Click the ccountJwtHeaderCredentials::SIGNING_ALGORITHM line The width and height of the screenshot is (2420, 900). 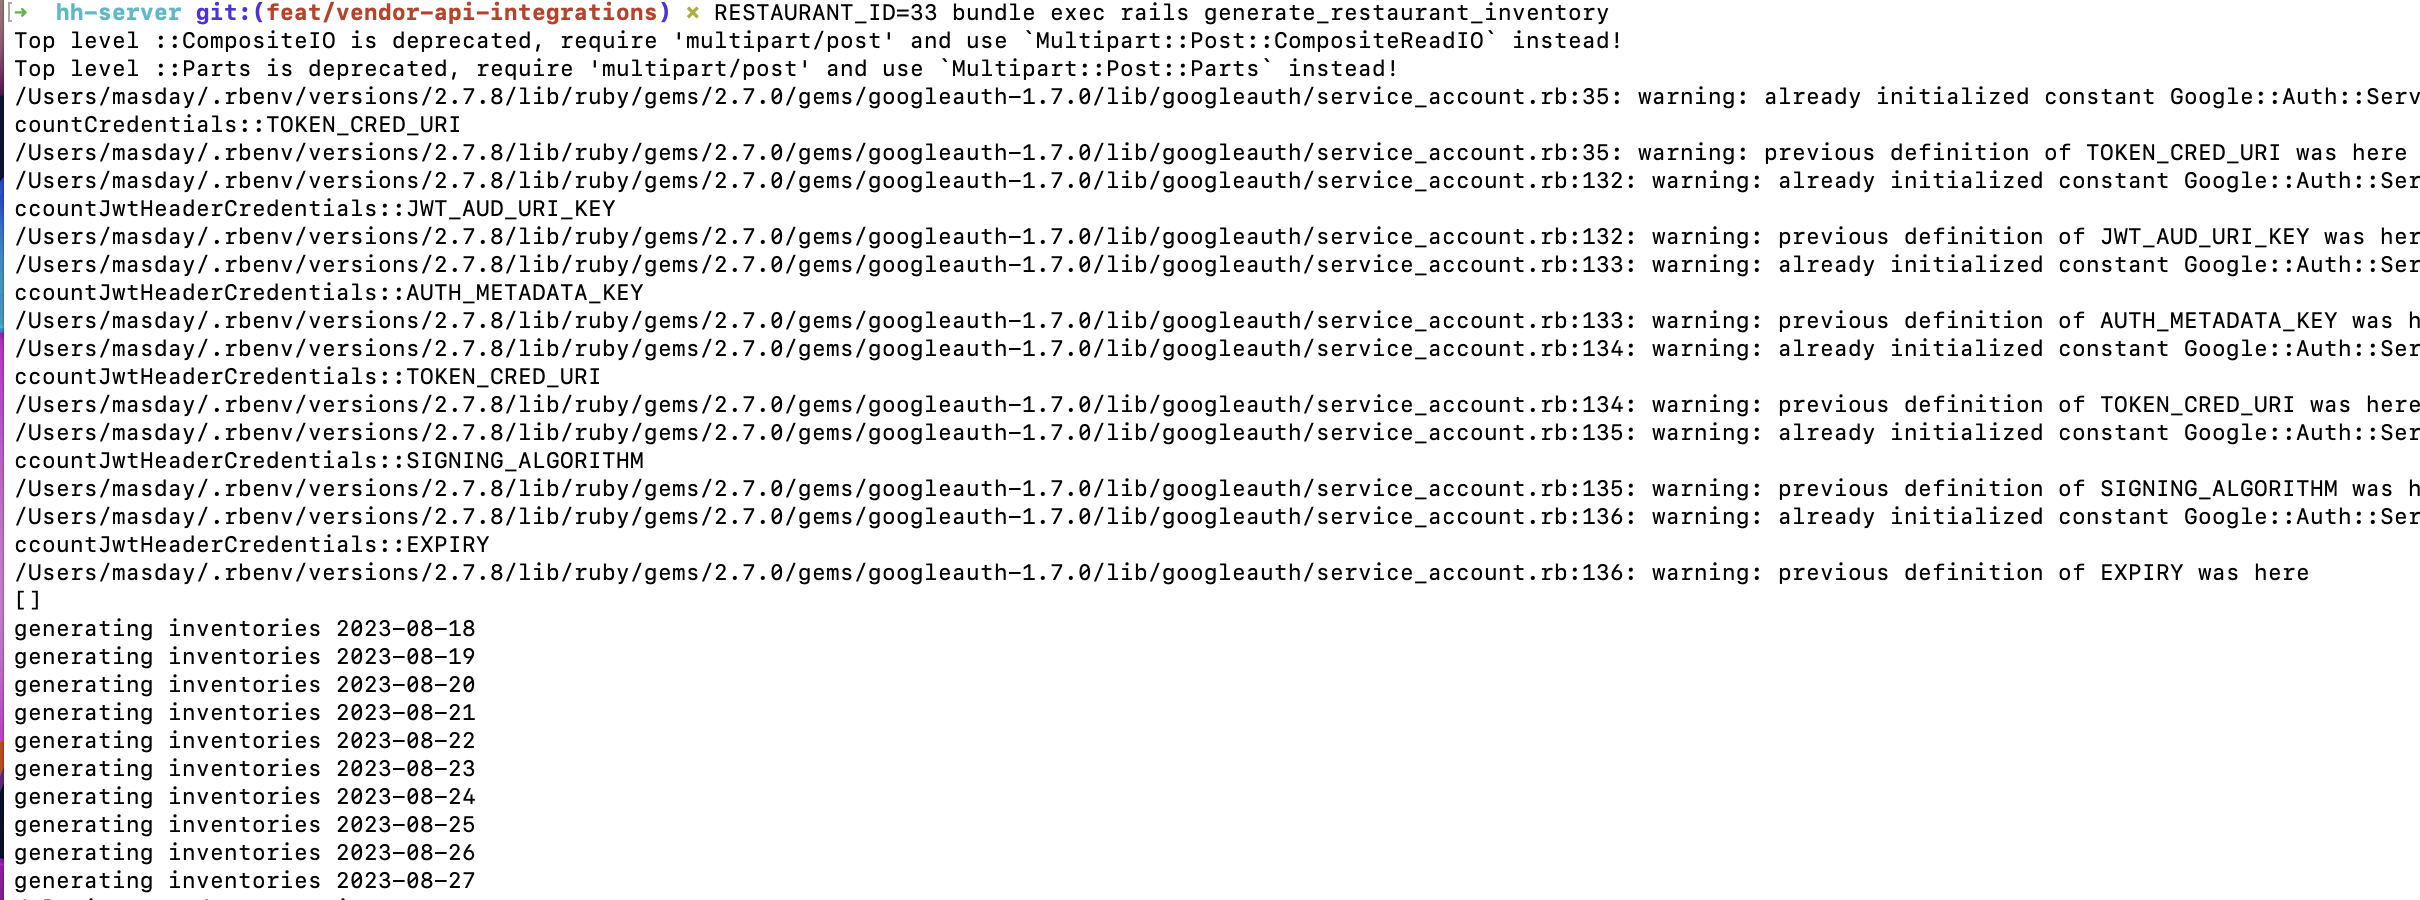(328, 461)
